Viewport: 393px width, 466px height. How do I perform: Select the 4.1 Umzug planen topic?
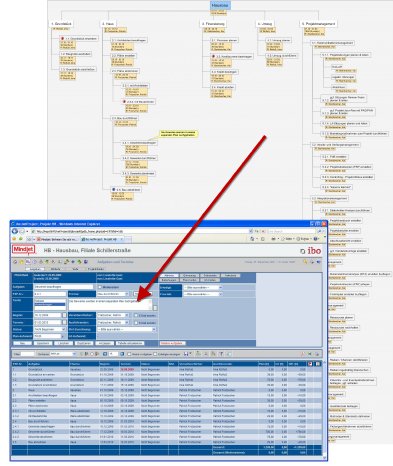[x=279, y=40]
